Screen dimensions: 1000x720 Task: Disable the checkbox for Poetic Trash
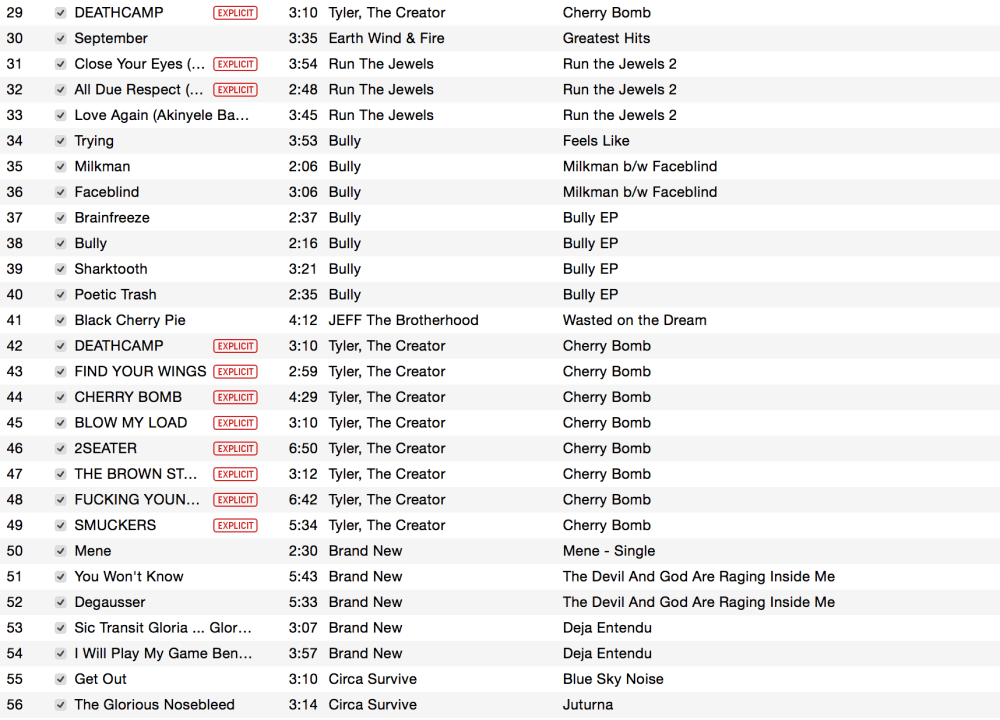(x=61, y=295)
